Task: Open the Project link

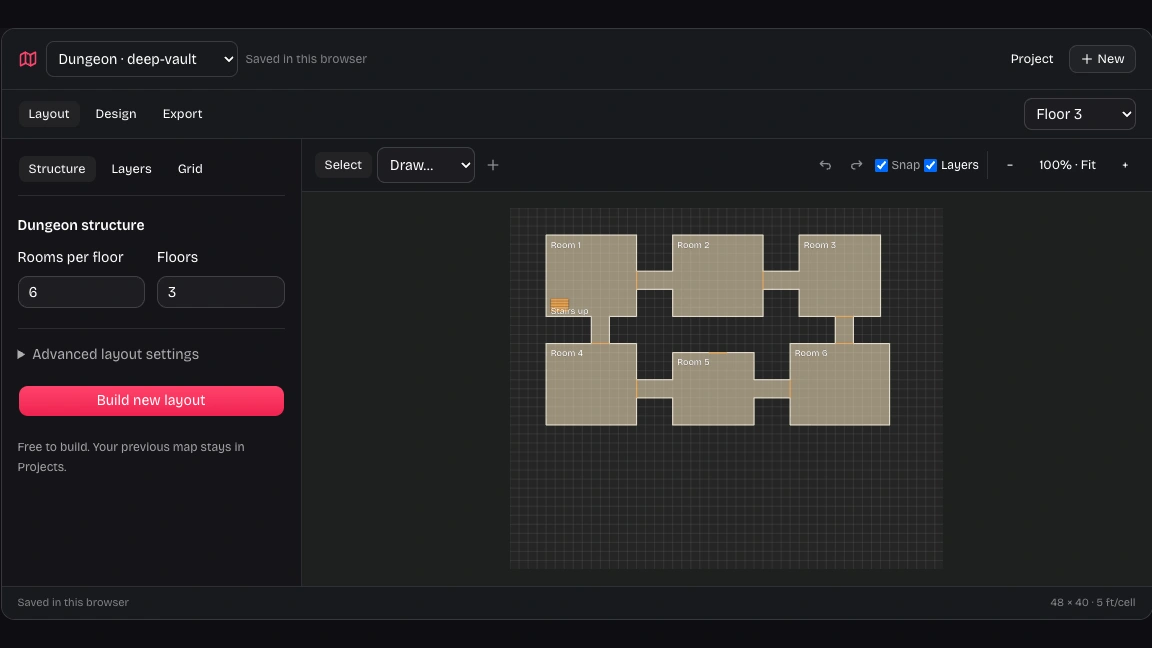Action: (x=1032, y=59)
